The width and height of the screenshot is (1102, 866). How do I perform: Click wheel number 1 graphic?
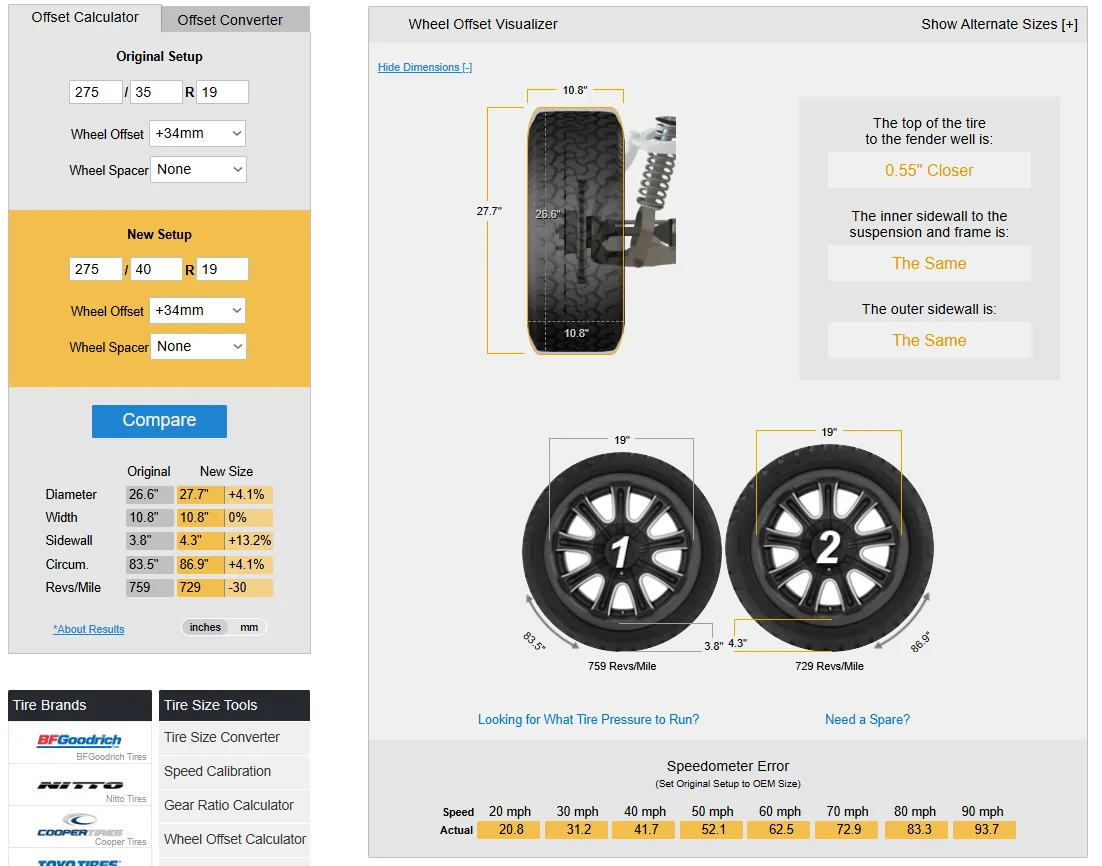pyautogui.click(x=621, y=551)
